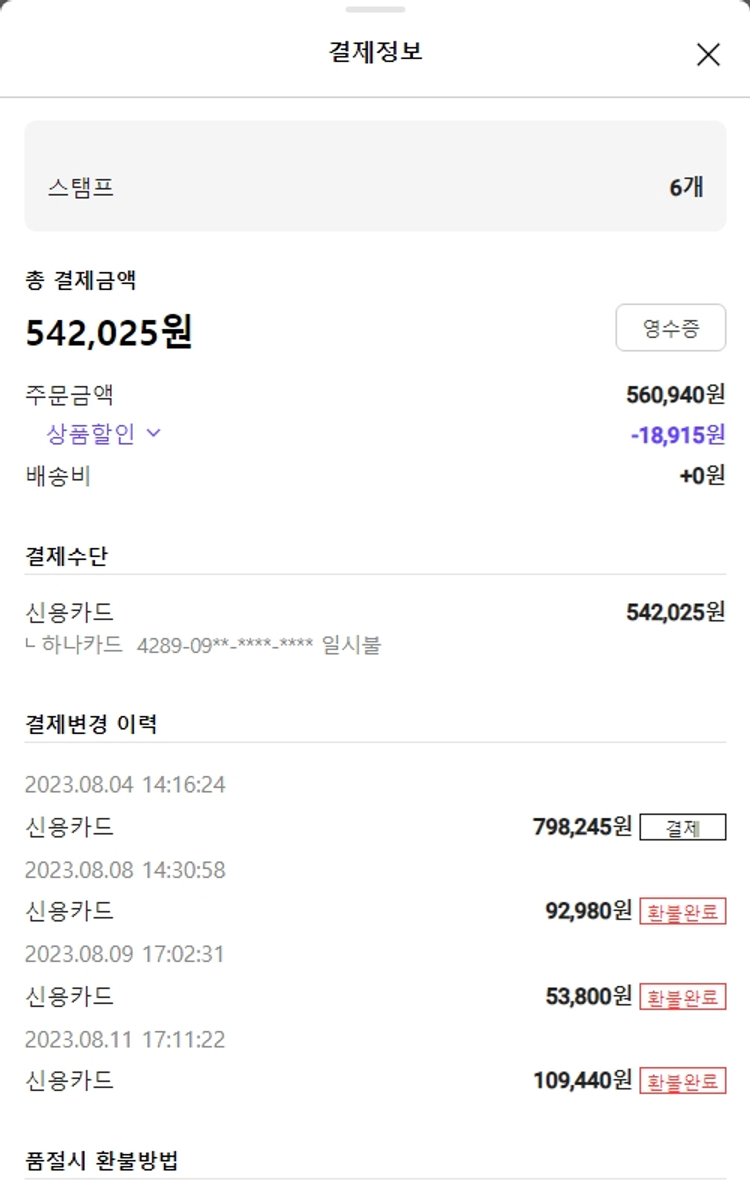Click the 주문금액 560,940원 value
Screen dimensions: 750x1185
point(675,395)
